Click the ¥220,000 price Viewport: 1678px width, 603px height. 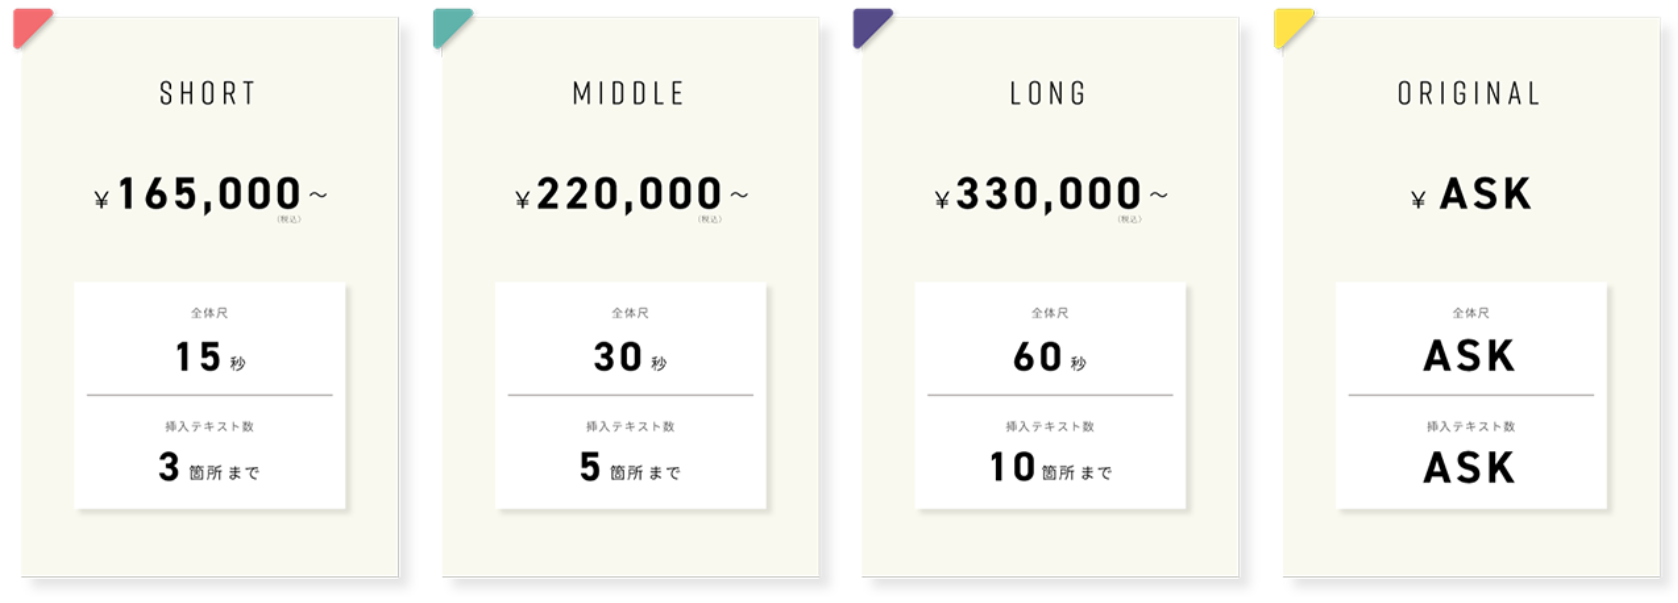tap(630, 195)
